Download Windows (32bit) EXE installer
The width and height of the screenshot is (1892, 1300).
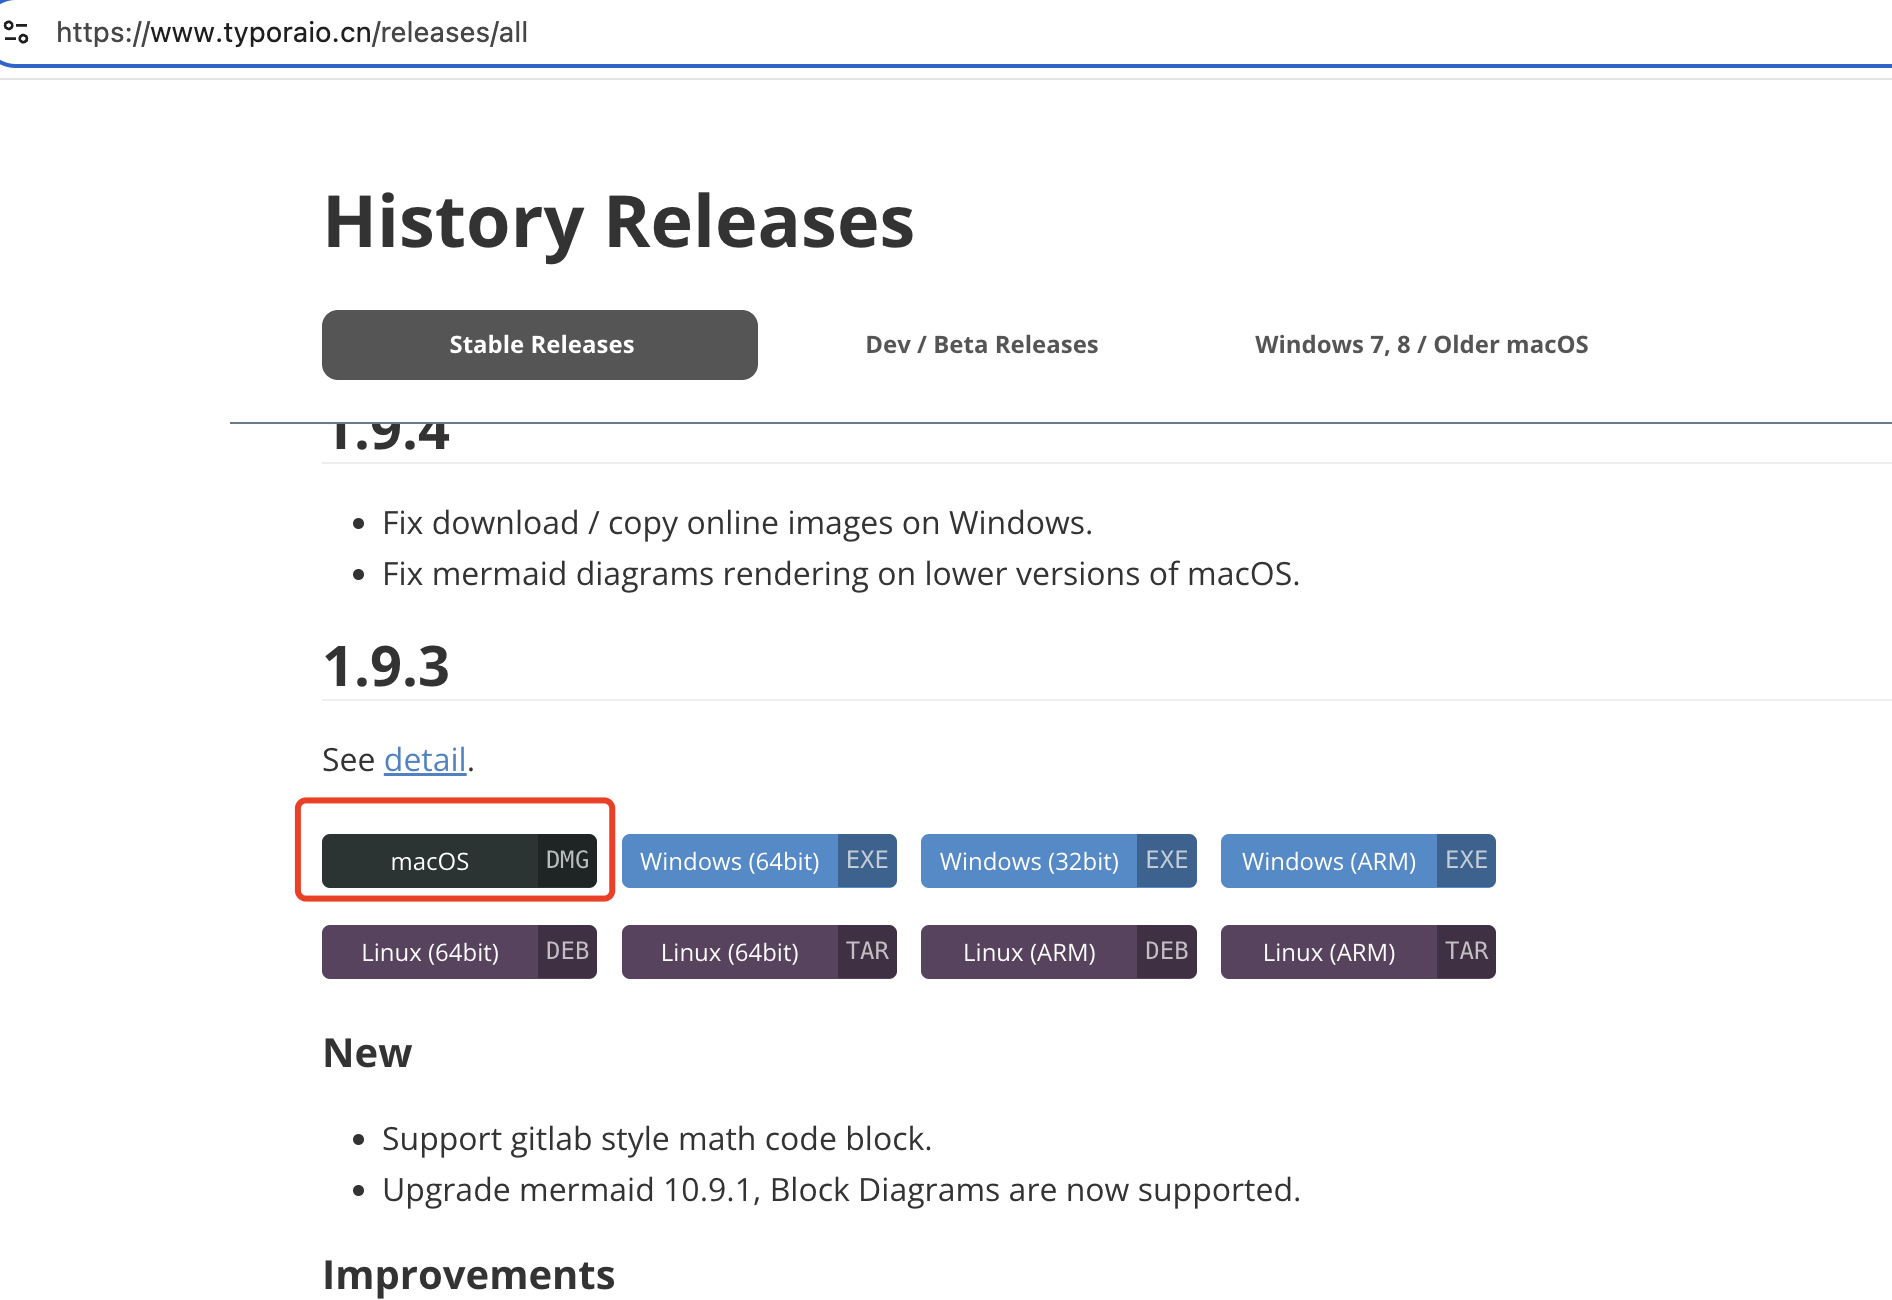(x=1058, y=861)
